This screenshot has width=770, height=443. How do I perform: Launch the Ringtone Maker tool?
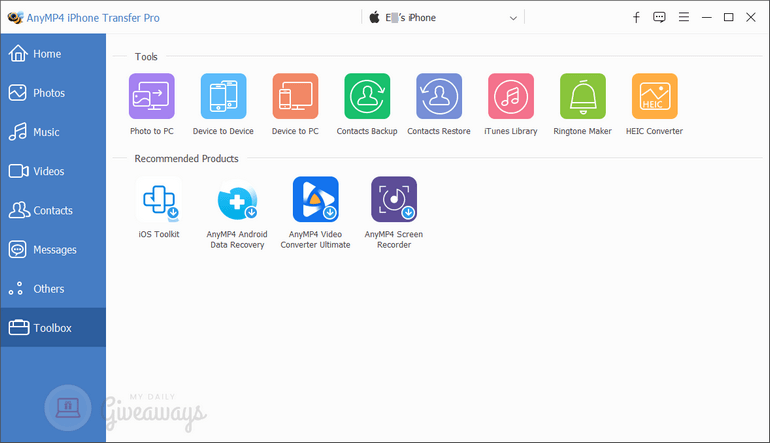click(x=582, y=96)
